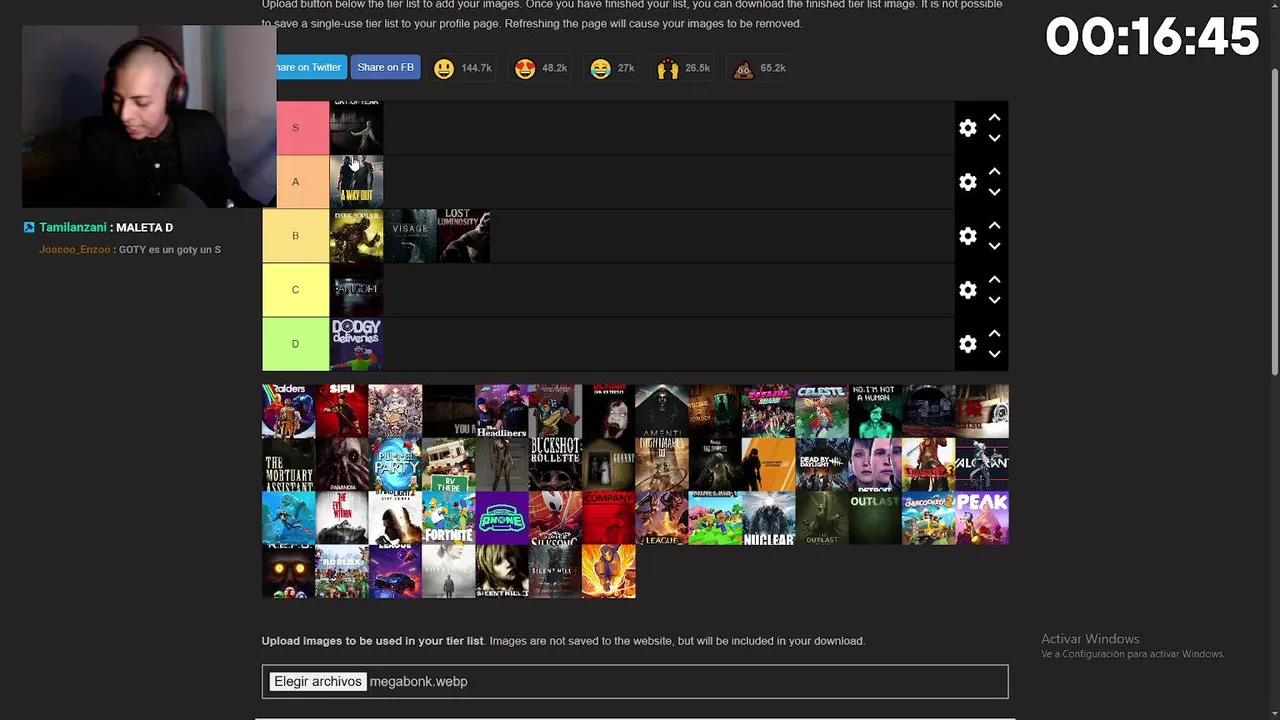Pick the PEAK game thumbnail

point(982,518)
